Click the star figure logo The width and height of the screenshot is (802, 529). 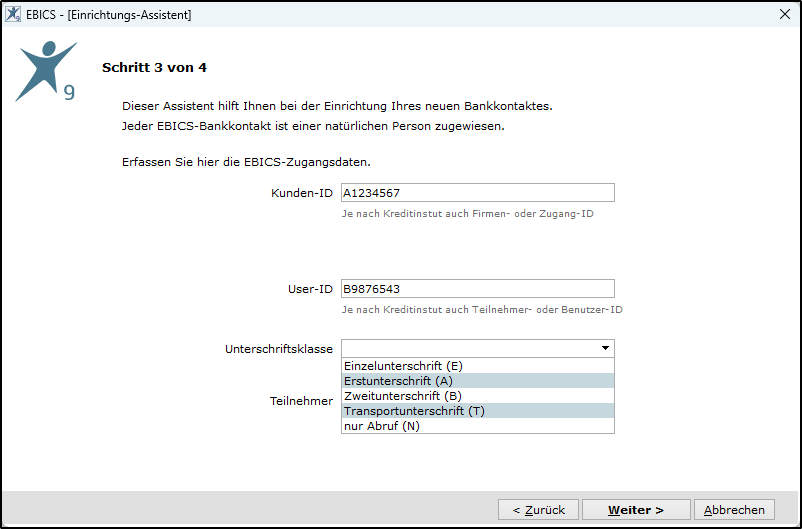(x=46, y=71)
